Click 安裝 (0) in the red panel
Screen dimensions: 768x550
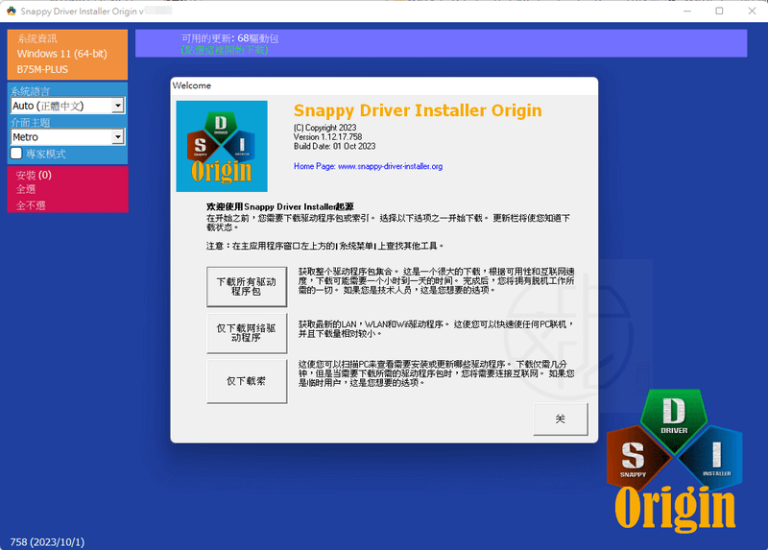click(x=34, y=175)
